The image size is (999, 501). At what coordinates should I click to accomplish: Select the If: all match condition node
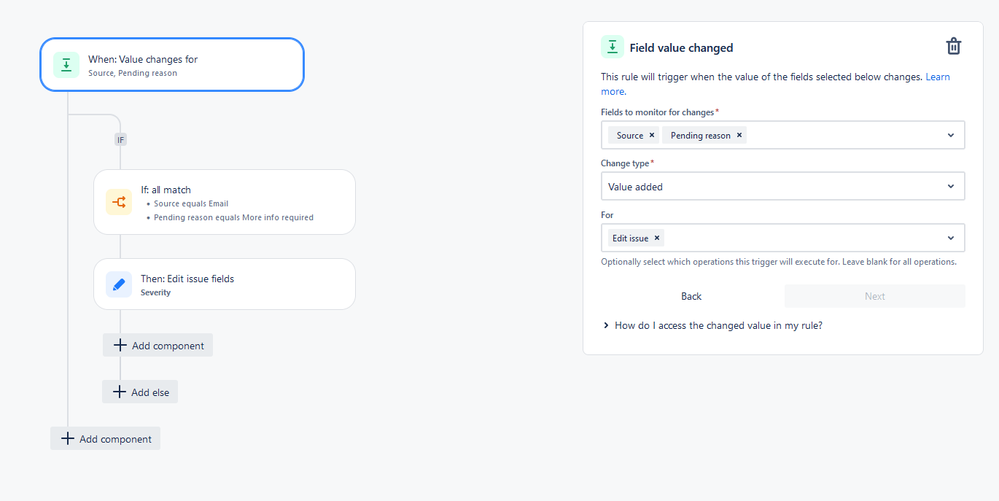[224, 202]
